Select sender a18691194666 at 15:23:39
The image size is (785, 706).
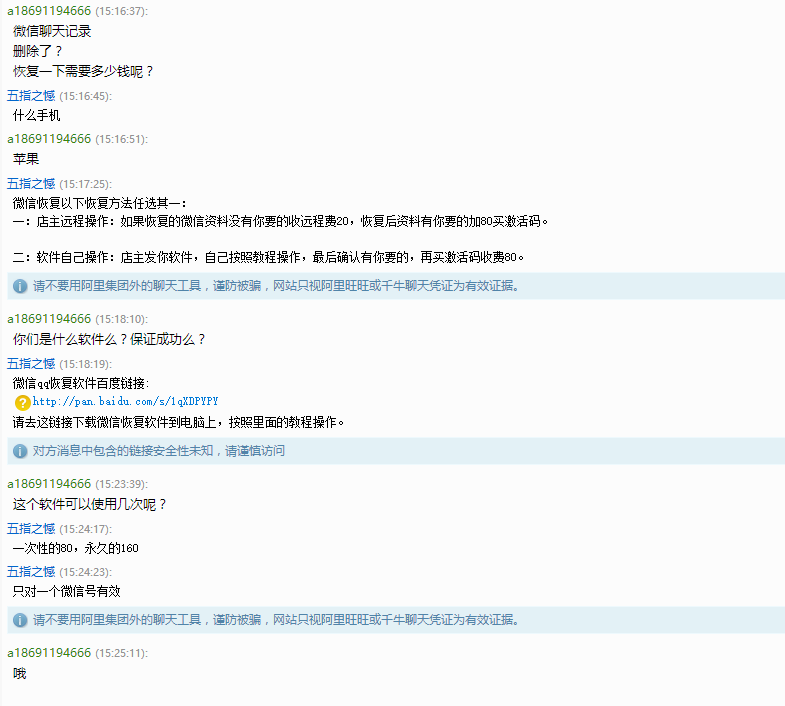click(x=49, y=483)
